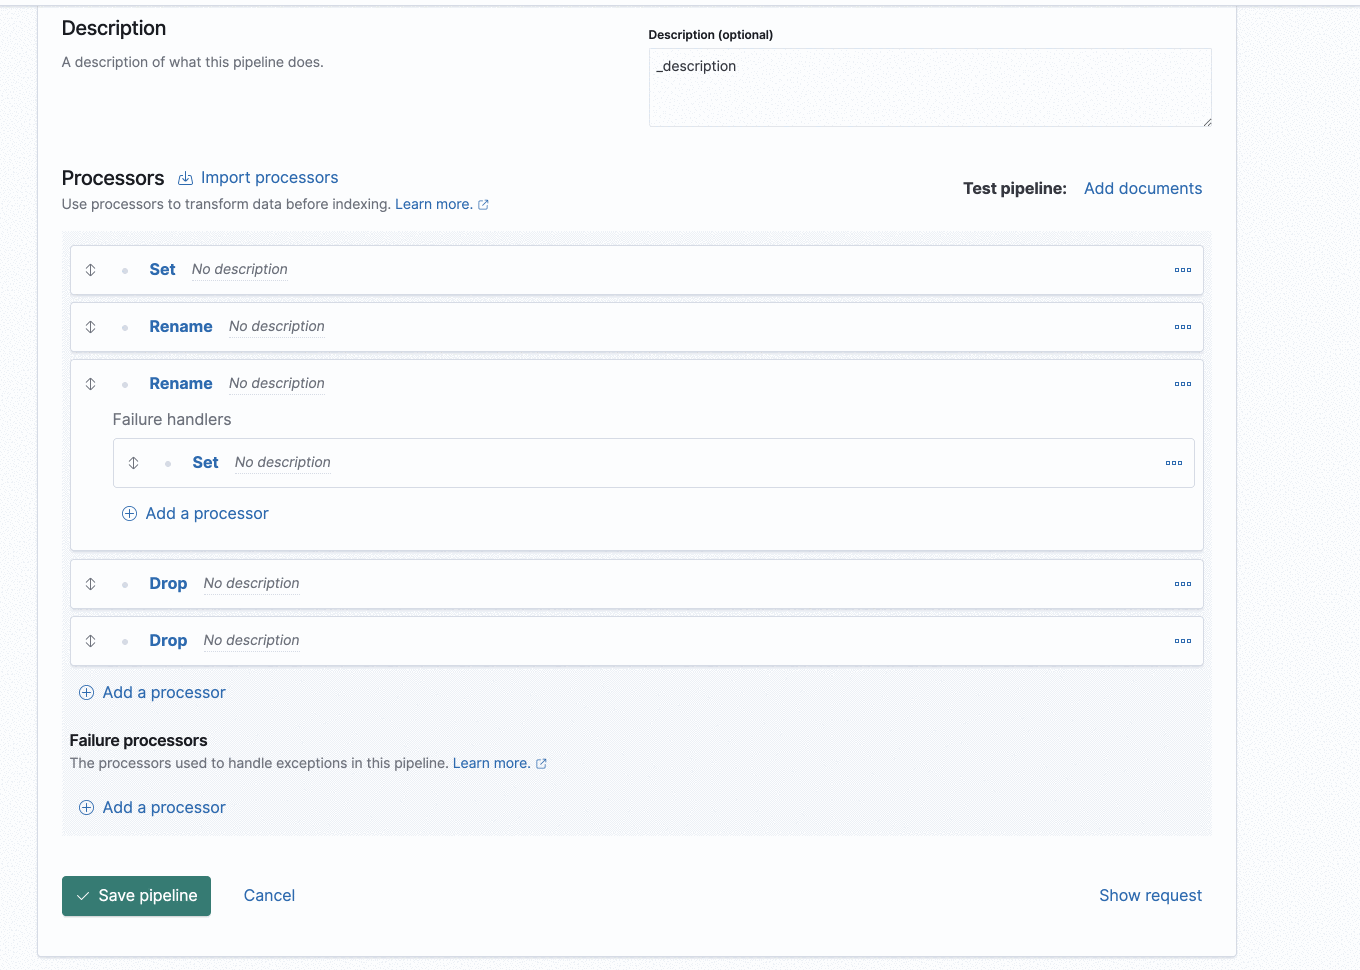The width and height of the screenshot is (1360, 970).
Task: Edit the top-level Set processor
Action: [162, 270]
